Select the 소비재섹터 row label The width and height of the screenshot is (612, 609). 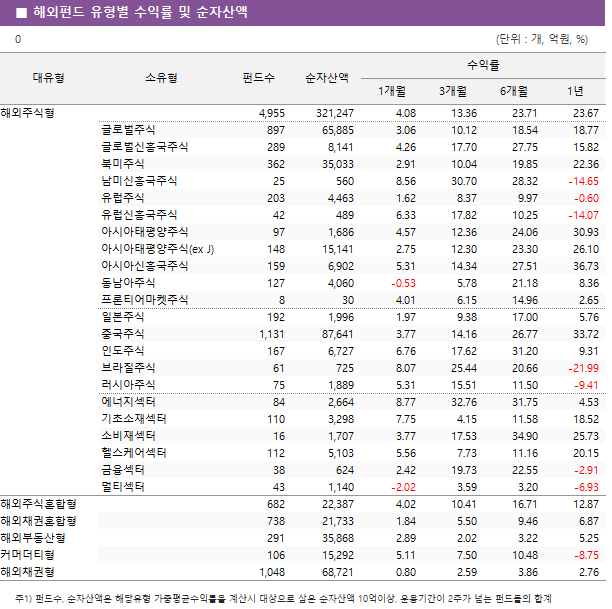pos(128,436)
